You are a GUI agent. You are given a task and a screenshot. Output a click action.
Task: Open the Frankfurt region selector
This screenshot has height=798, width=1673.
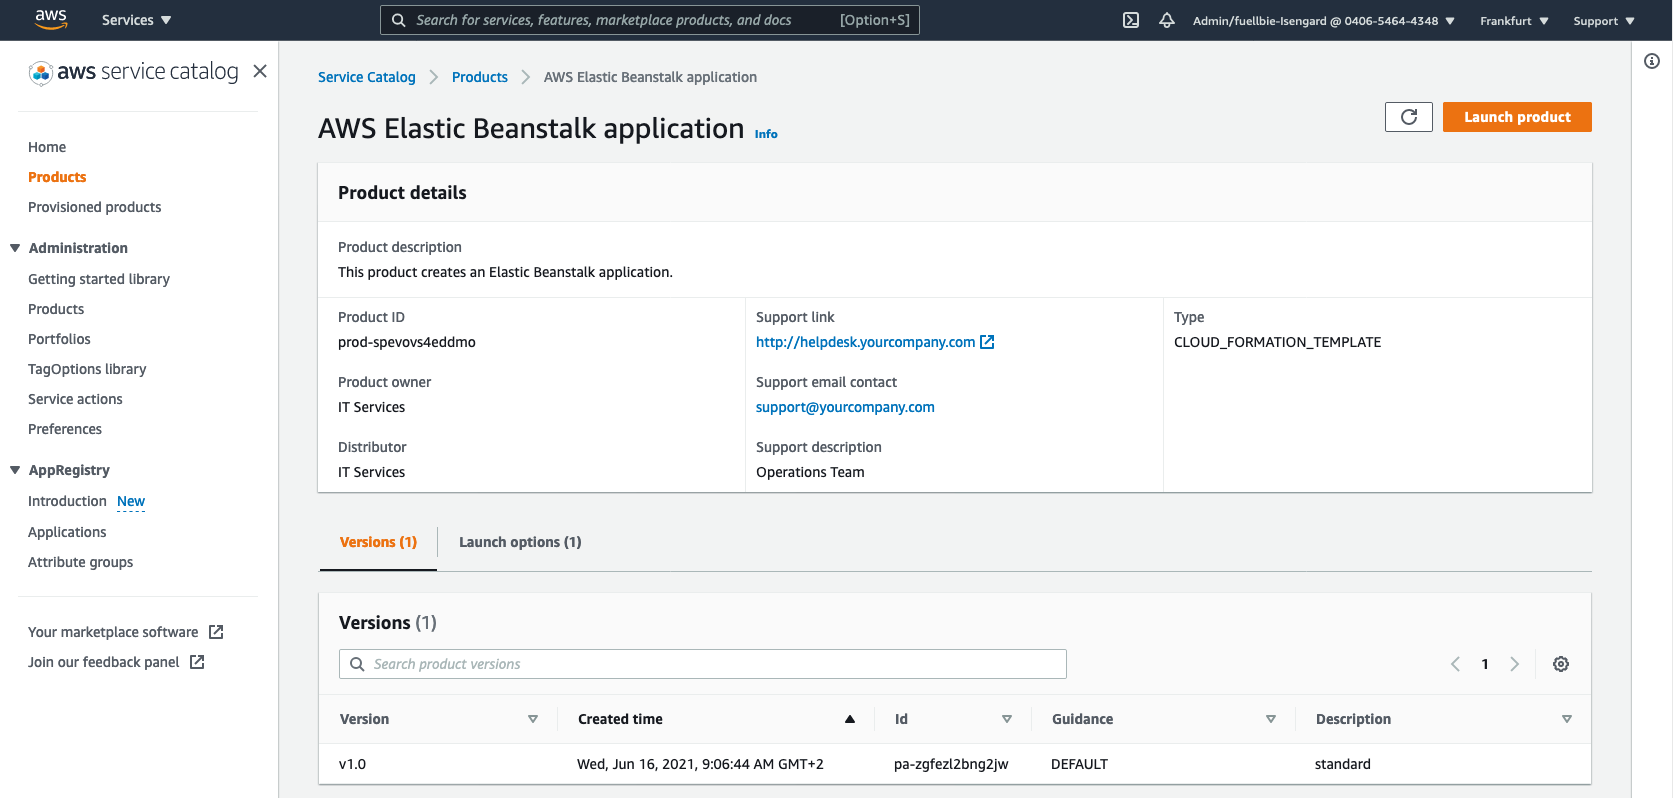click(1514, 21)
